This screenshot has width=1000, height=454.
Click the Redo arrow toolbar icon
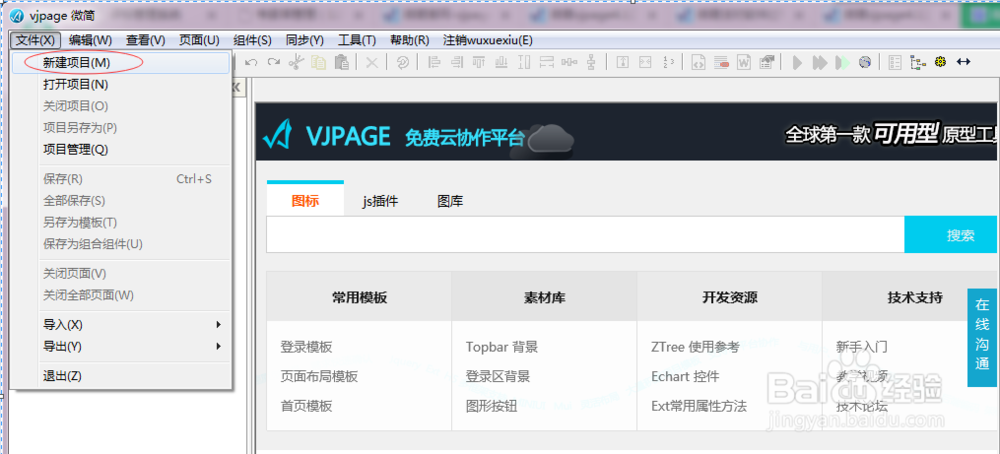pyautogui.click(x=274, y=62)
